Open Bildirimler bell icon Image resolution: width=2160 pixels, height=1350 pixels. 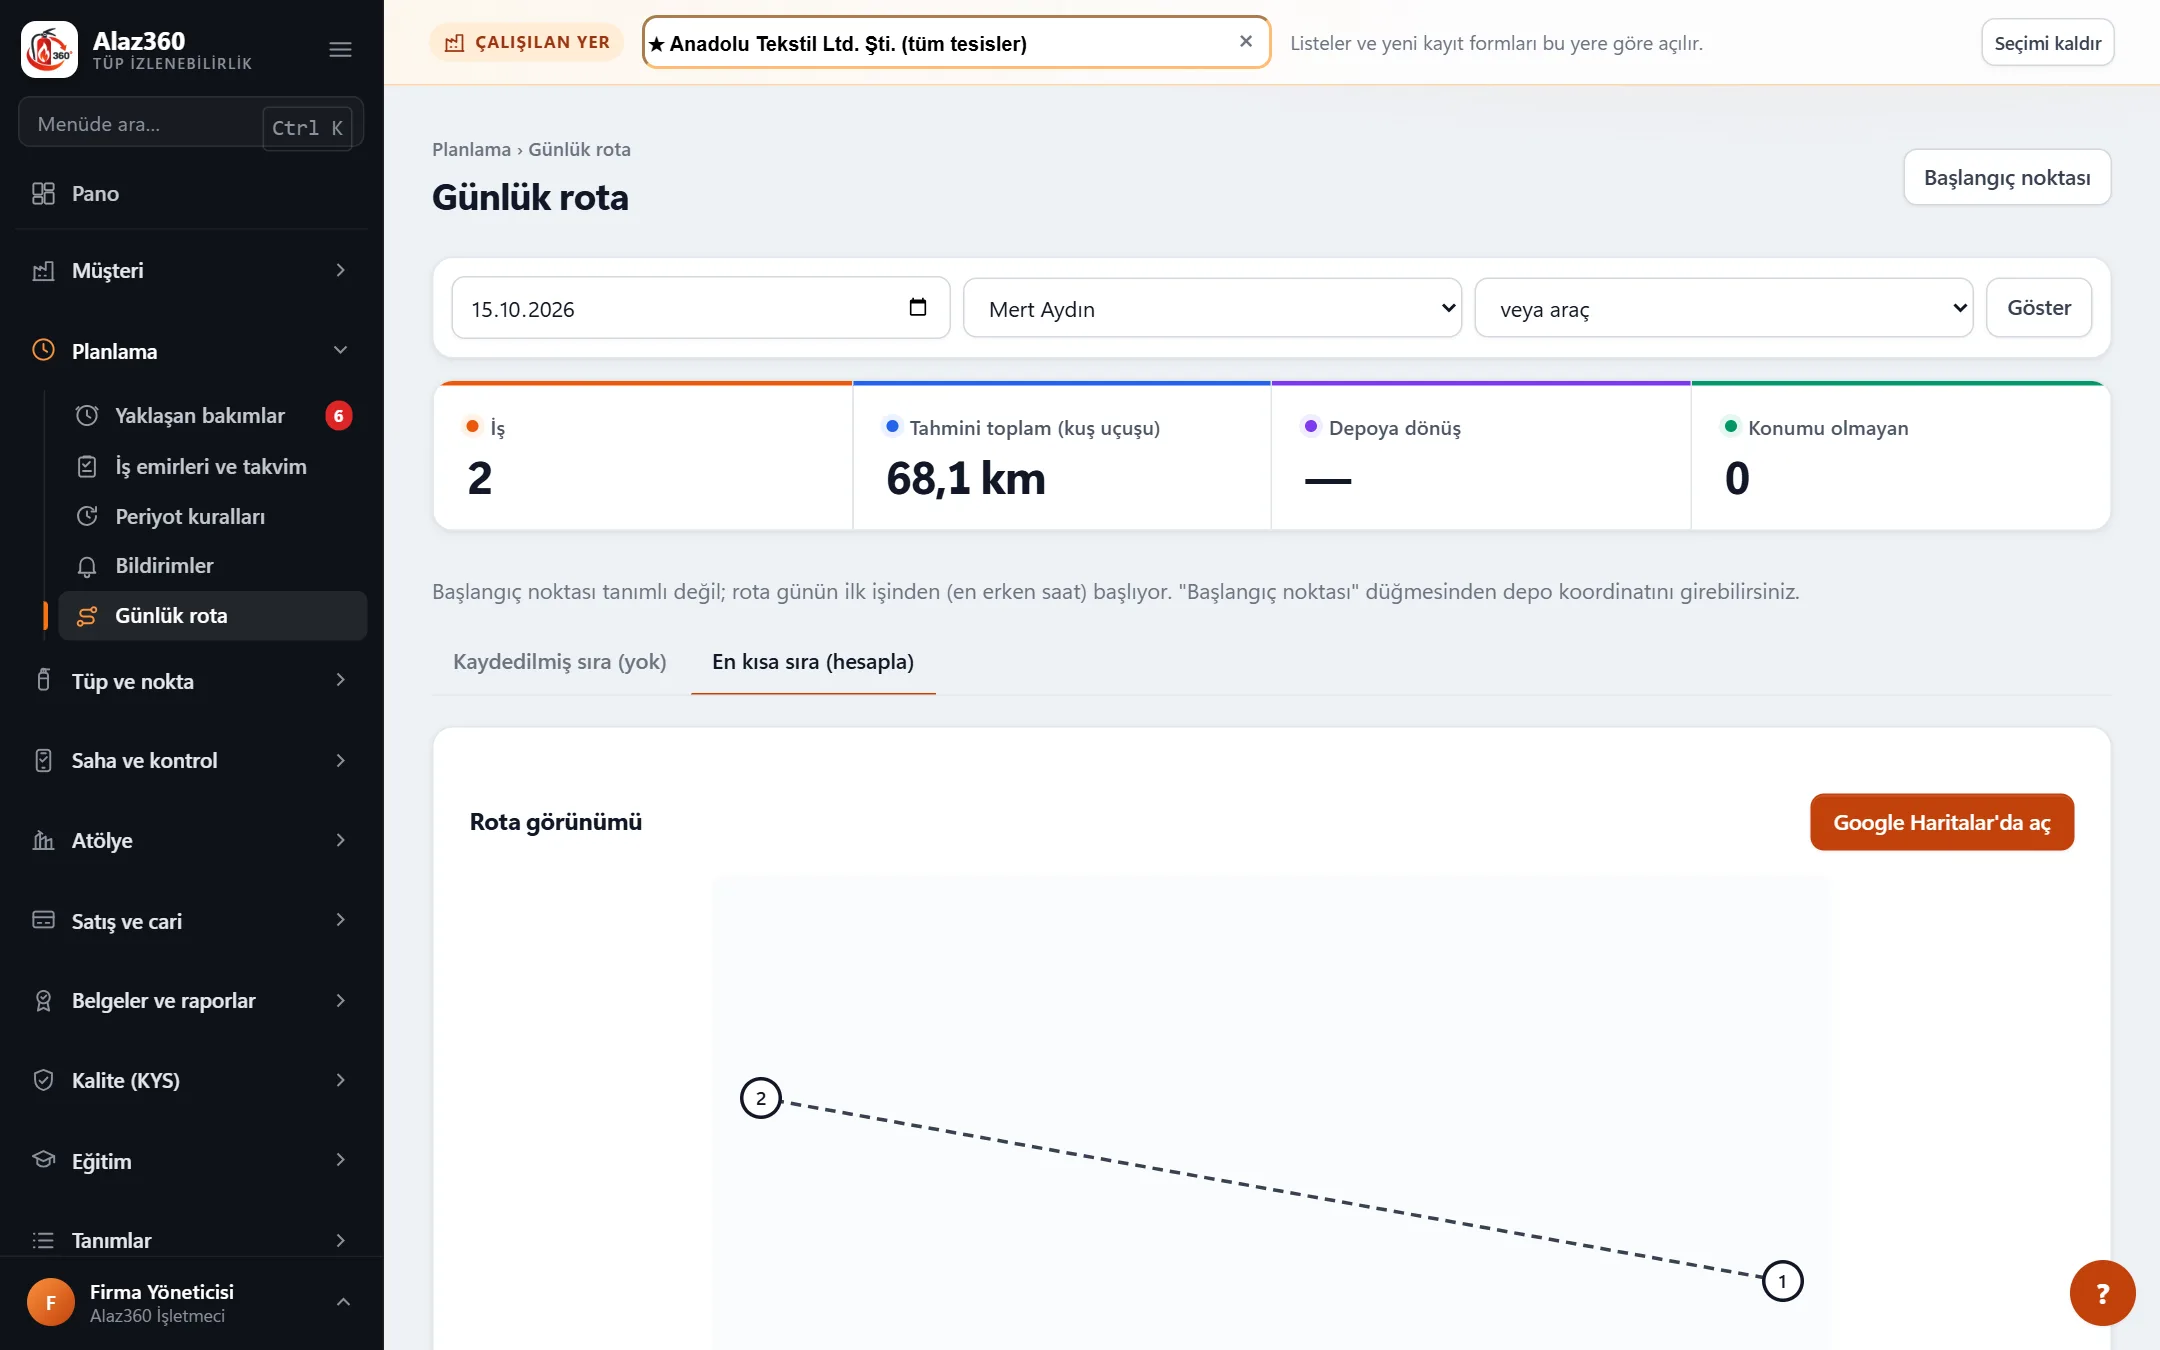pos(87,567)
